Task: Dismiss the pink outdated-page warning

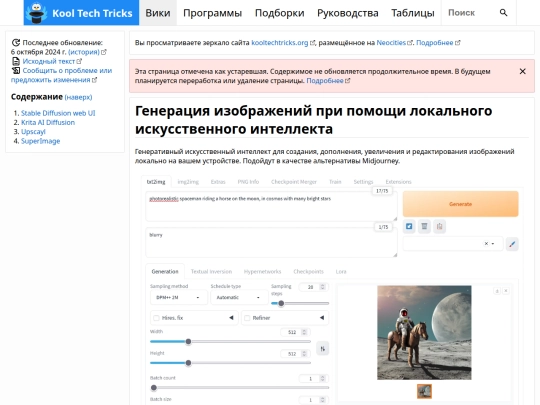Action: [522, 71]
